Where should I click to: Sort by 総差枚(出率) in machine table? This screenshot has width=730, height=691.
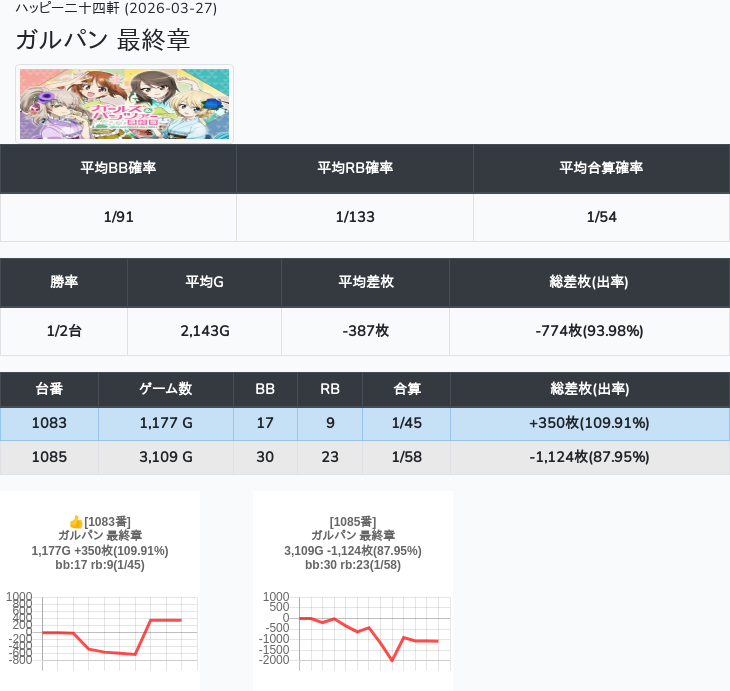click(x=589, y=389)
